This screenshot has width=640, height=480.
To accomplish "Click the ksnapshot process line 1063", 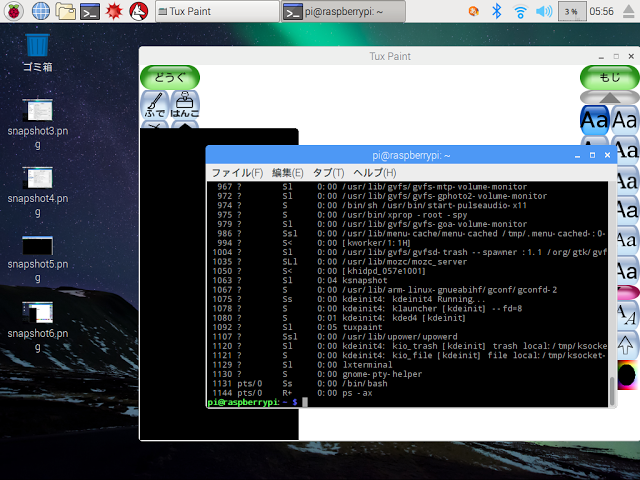I will pos(407,280).
